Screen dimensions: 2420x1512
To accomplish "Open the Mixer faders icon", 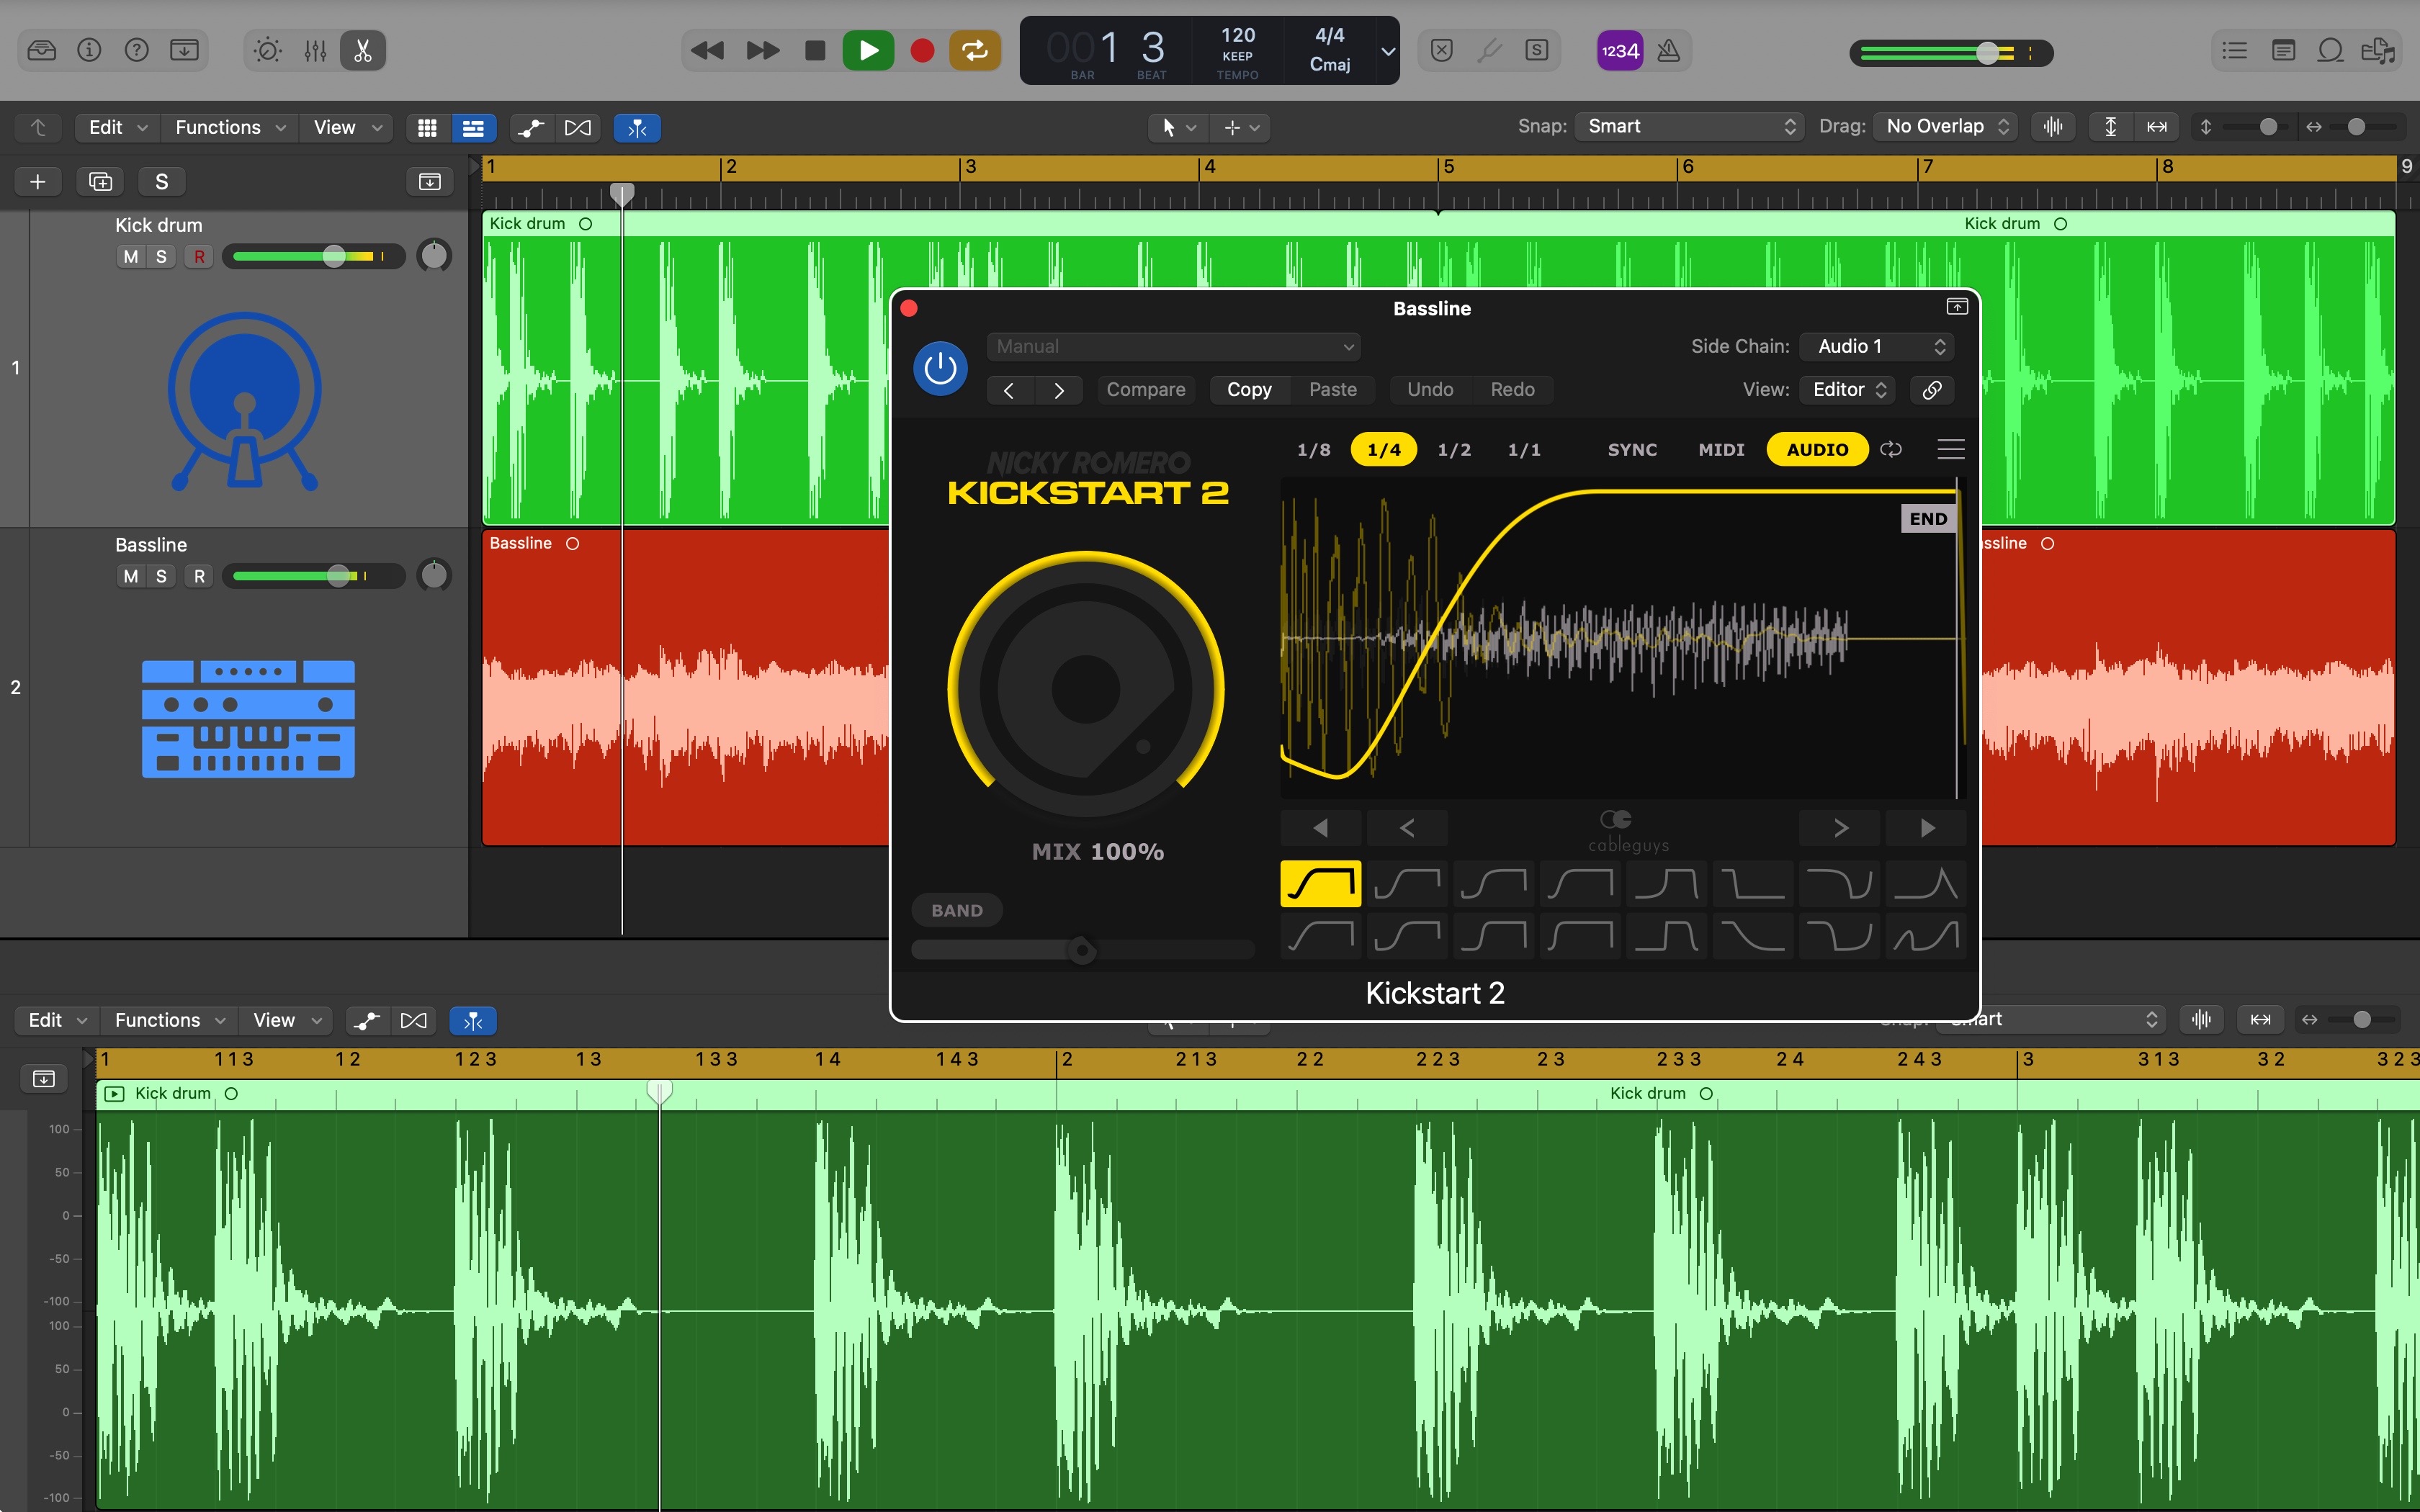I will (x=315, y=50).
